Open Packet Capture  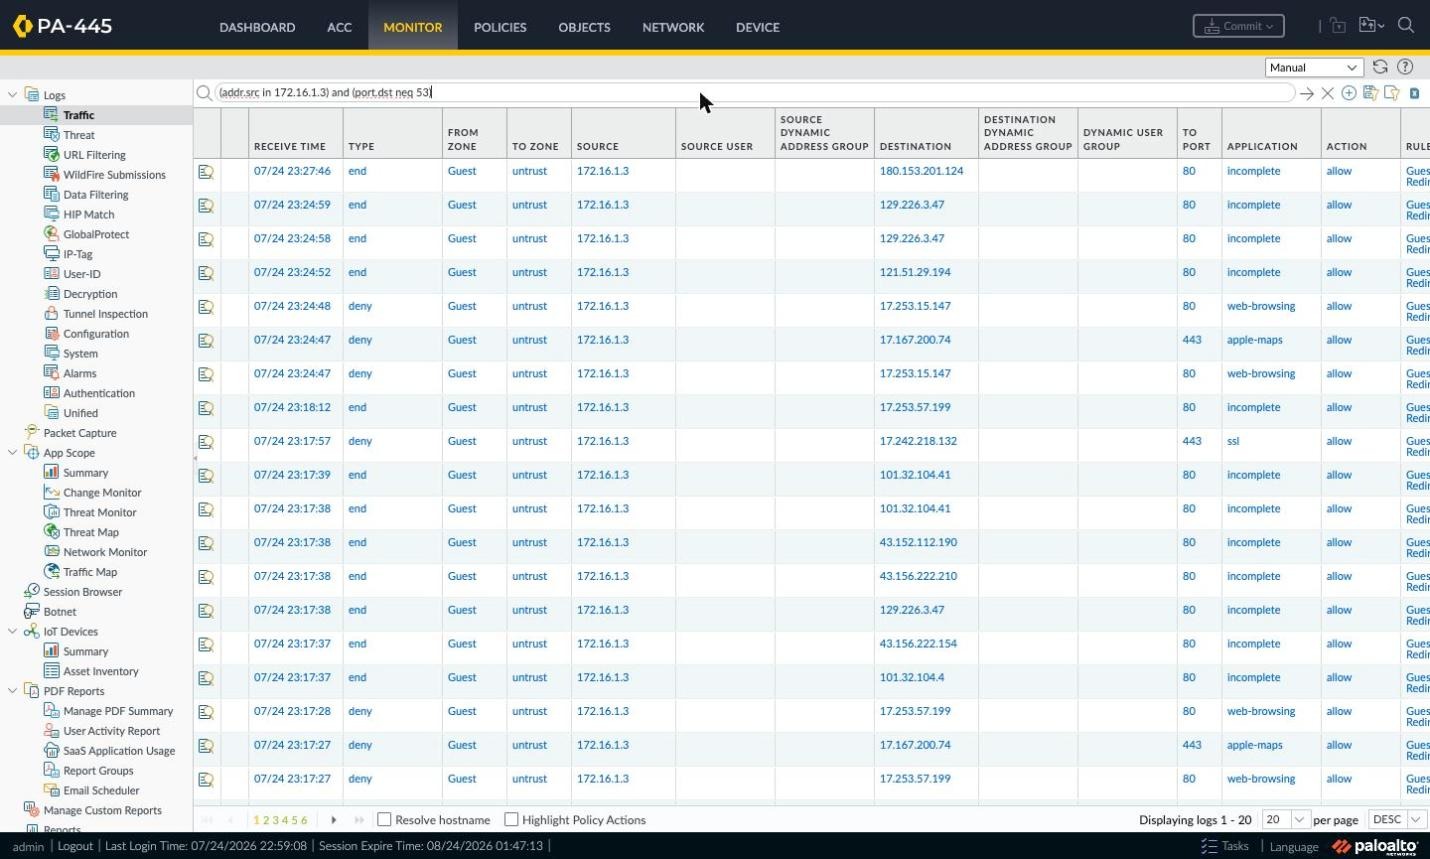80,433
